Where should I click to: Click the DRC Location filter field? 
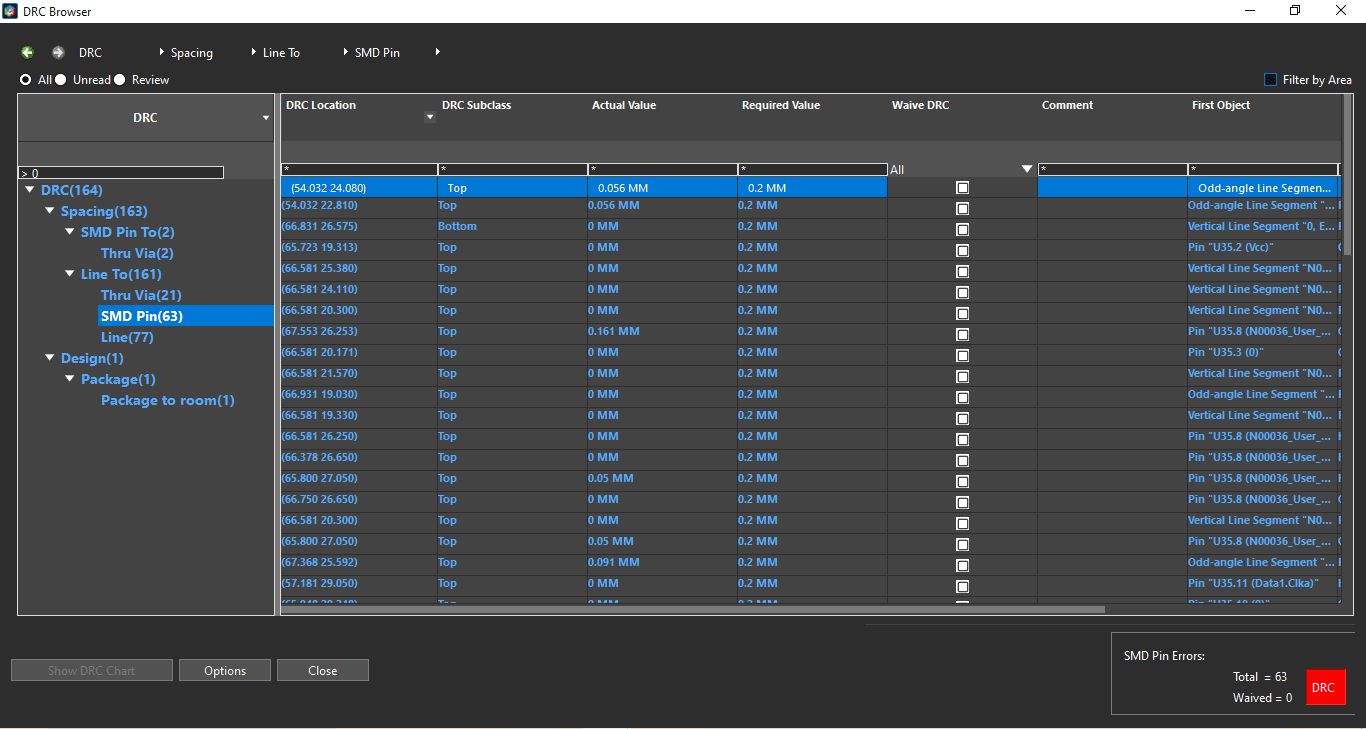click(359, 169)
